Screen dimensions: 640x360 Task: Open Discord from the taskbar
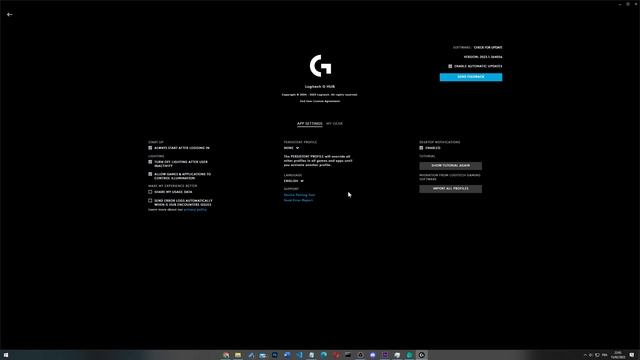click(373, 355)
